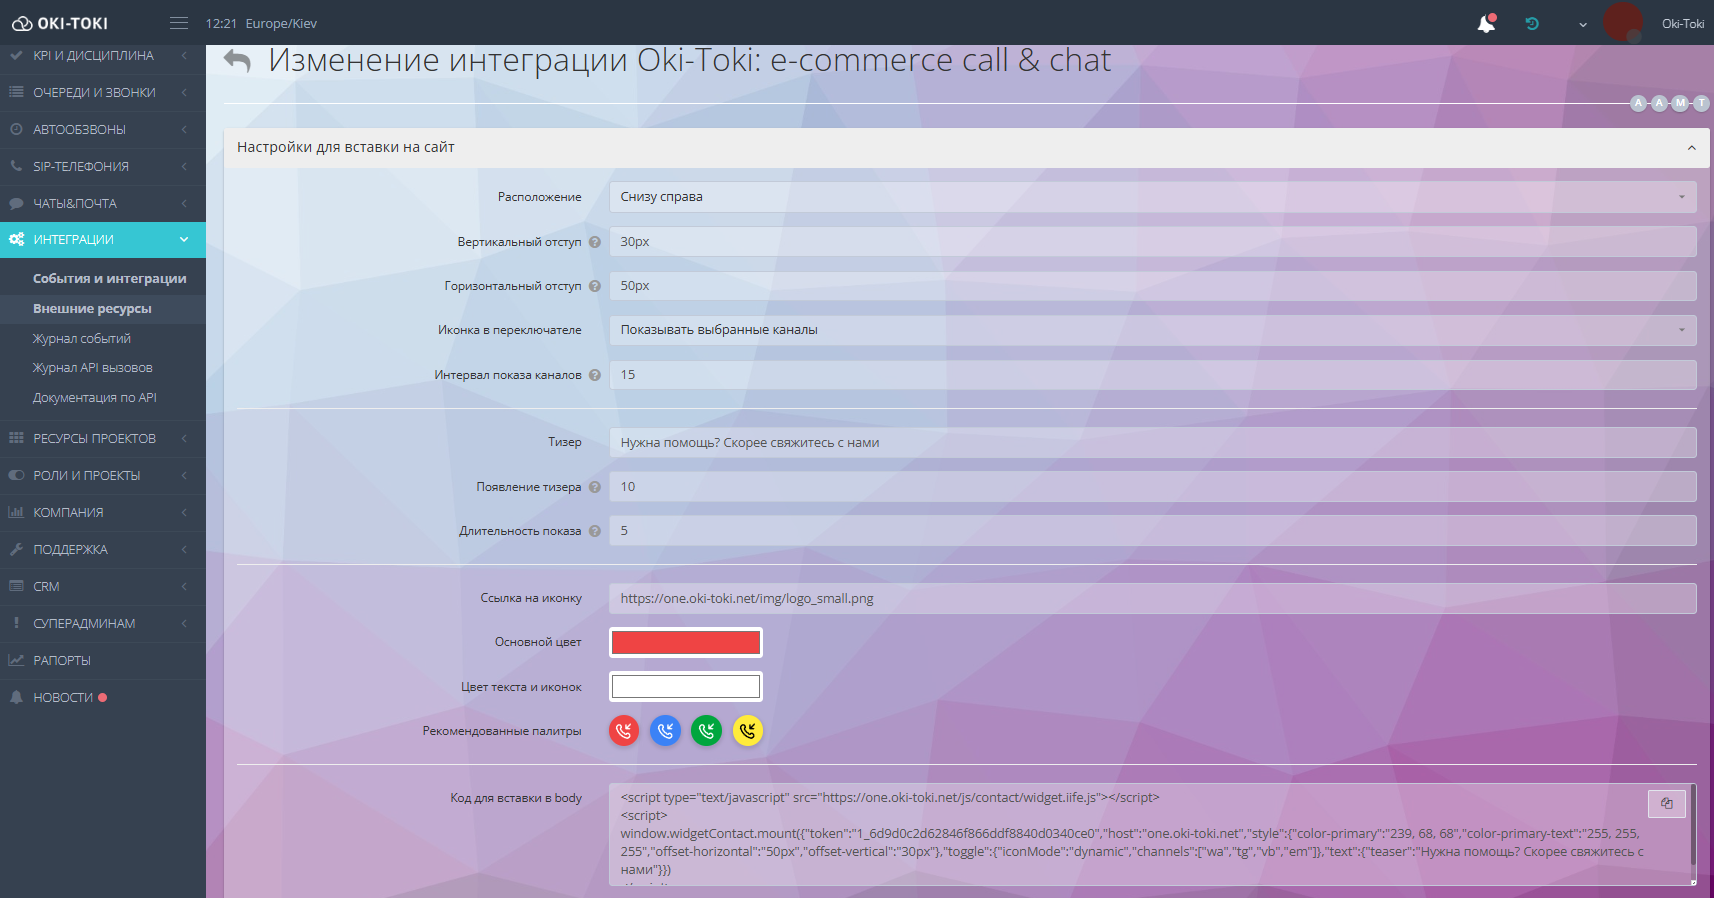Open Журнал API вызовов link
1714x898 pixels.
coord(92,368)
